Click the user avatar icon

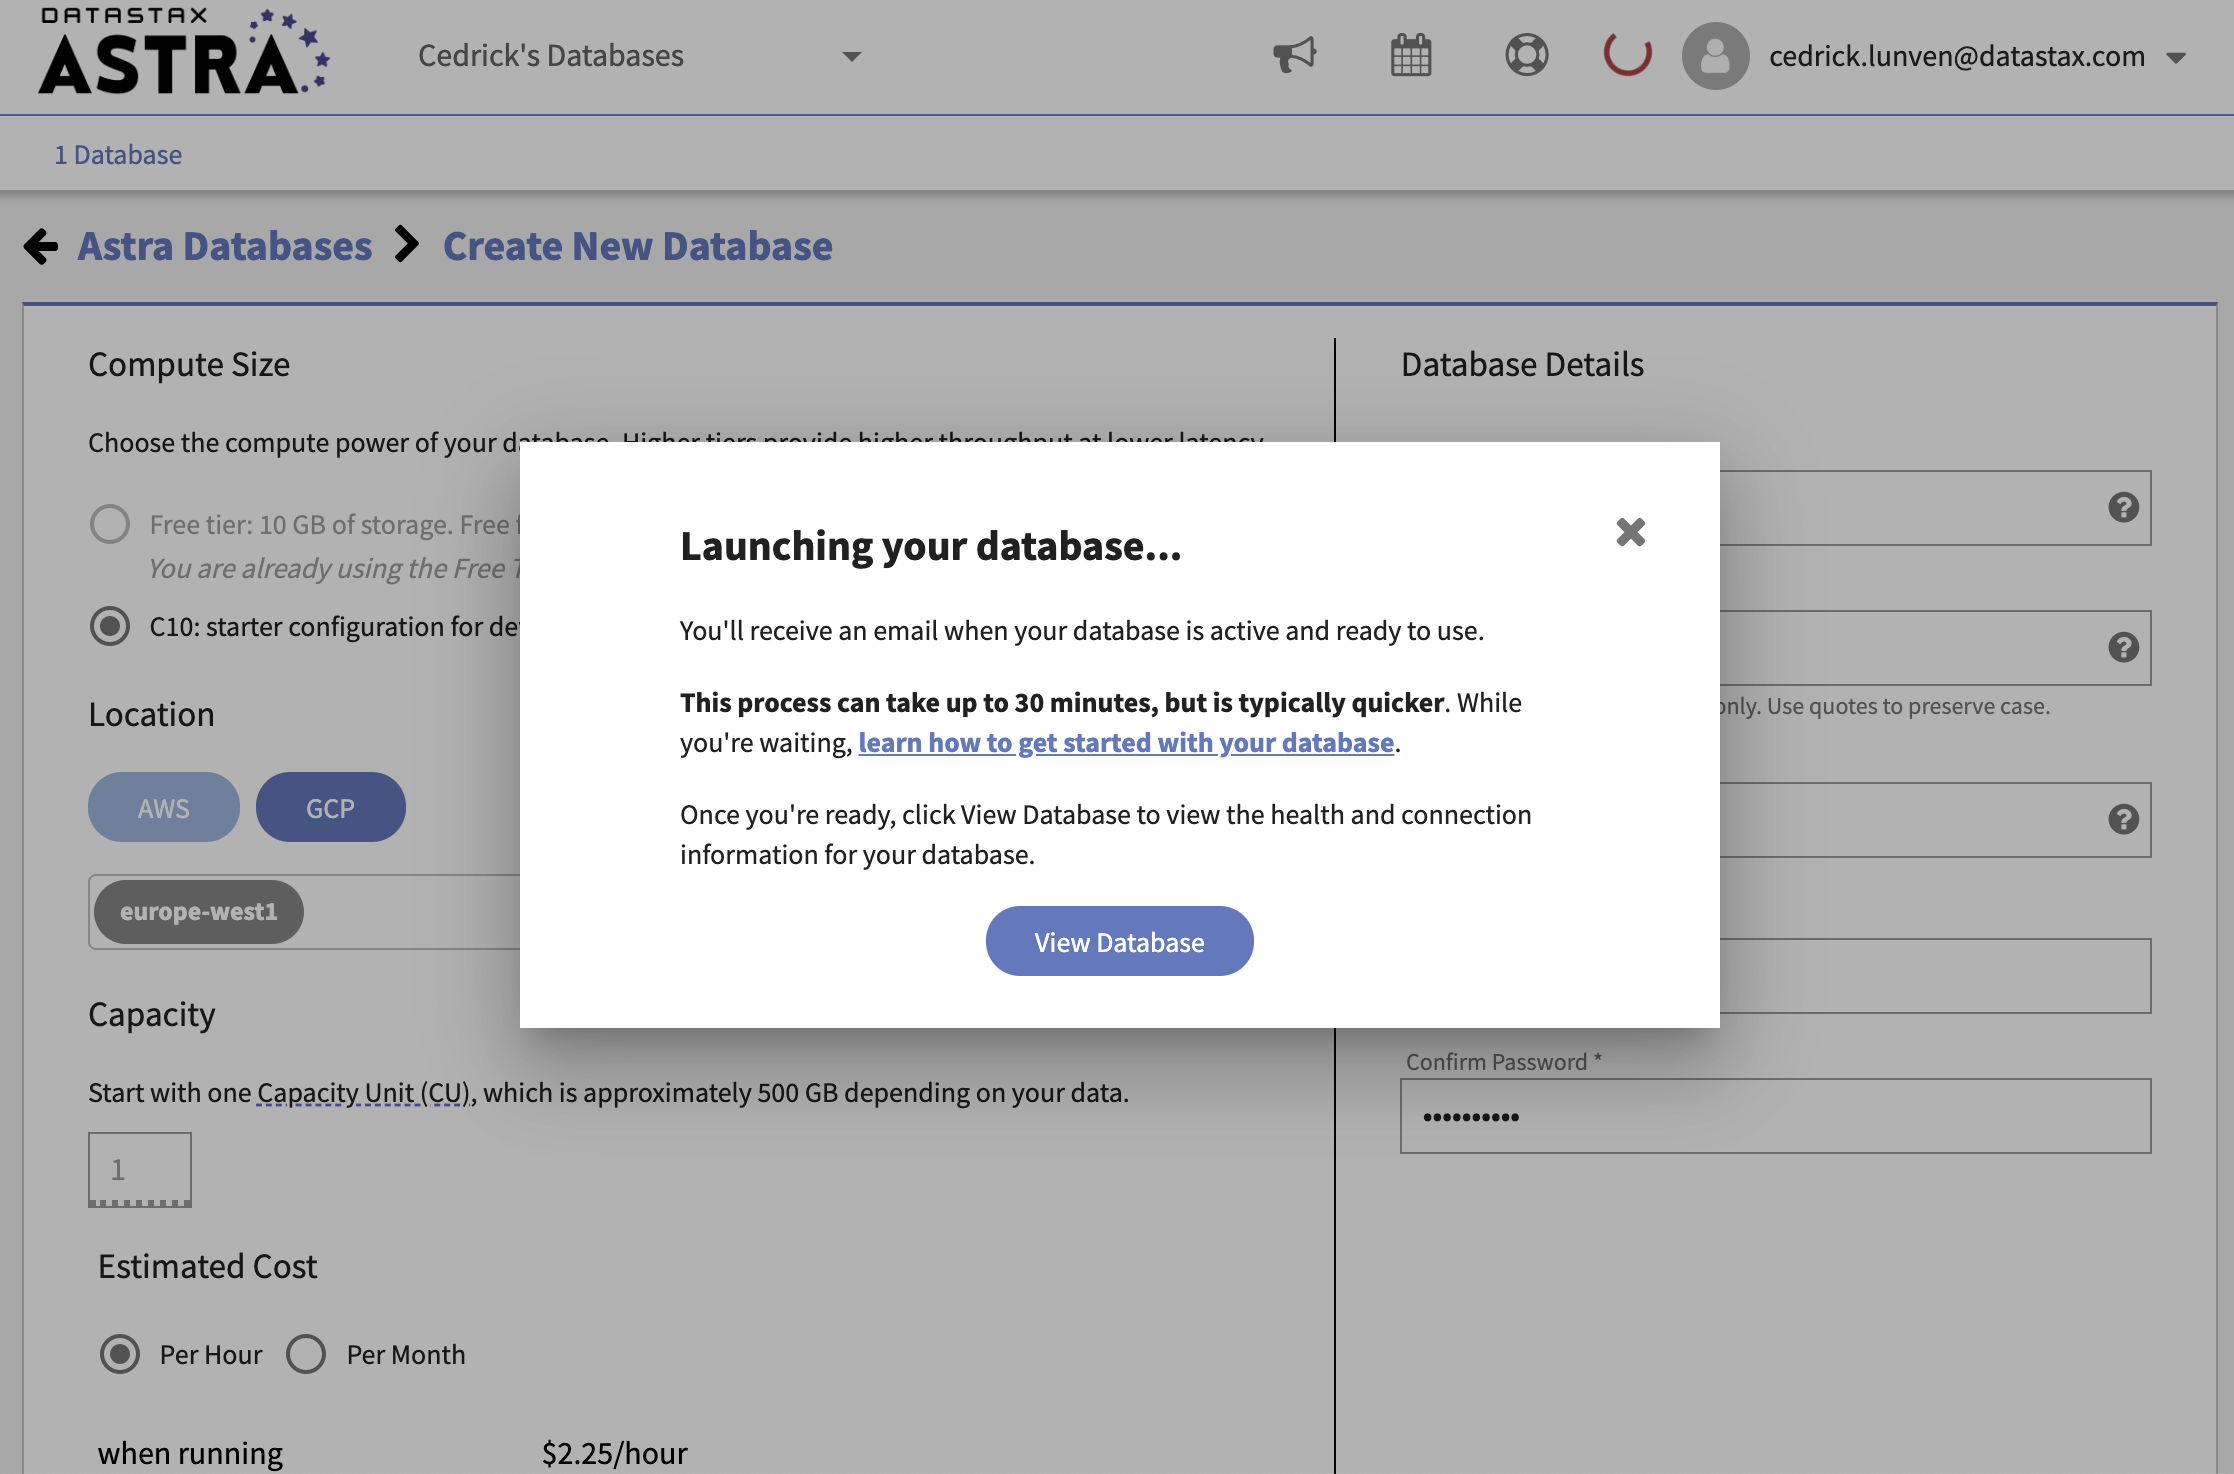(1715, 56)
